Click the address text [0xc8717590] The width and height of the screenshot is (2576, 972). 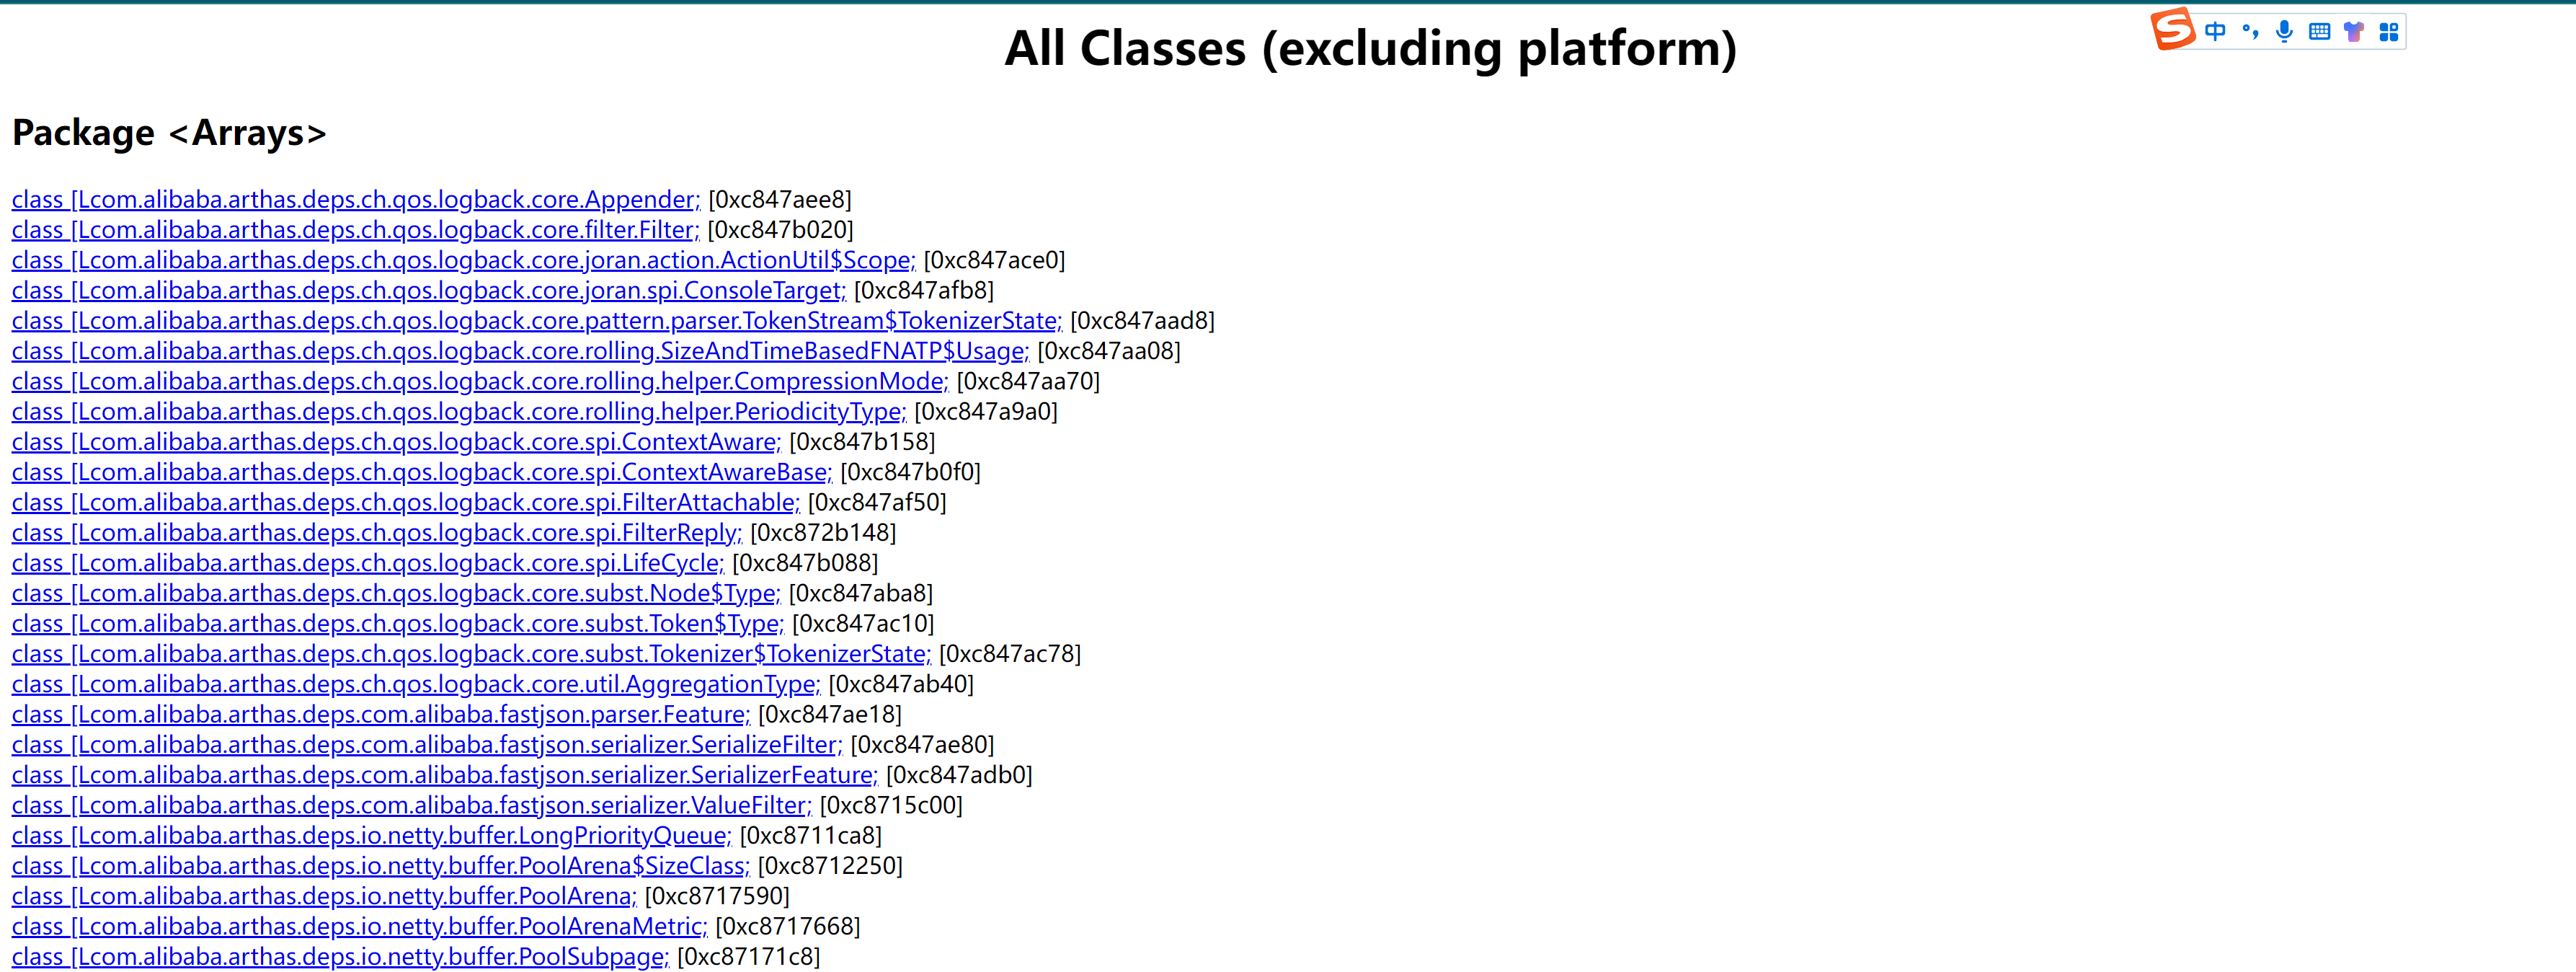click(717, 896)
